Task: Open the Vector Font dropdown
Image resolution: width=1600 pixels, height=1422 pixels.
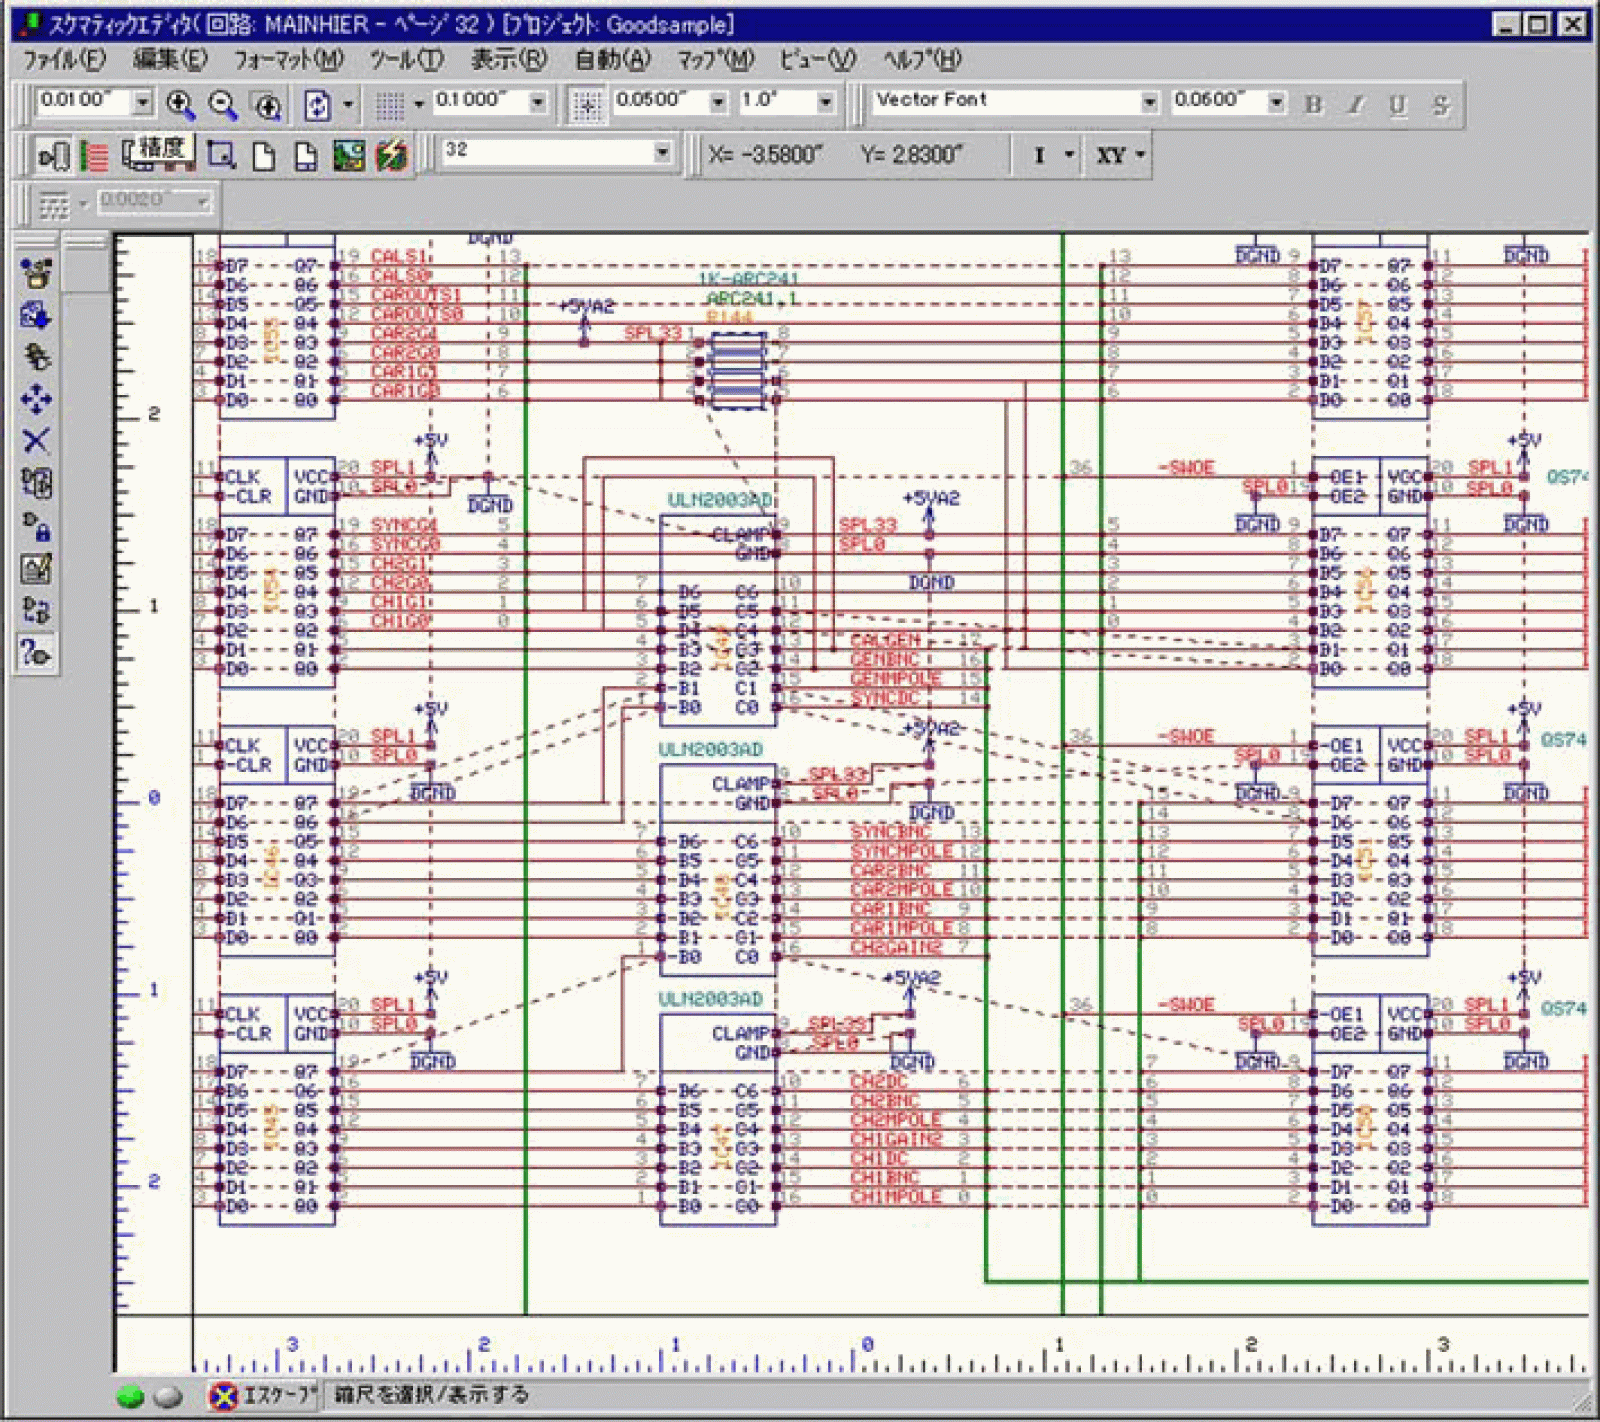Action: 1149,101
